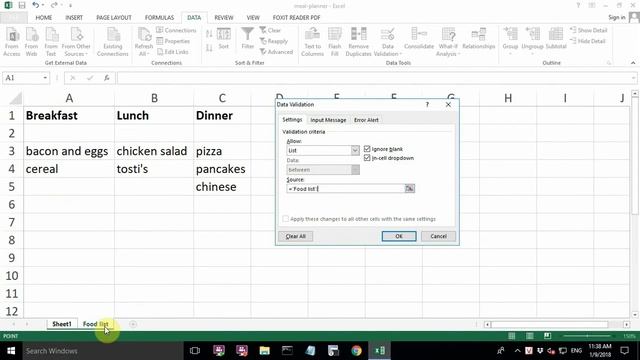640x360 pixels.
Task: Show hidden system tray icons
Action: tap(518, 351)
